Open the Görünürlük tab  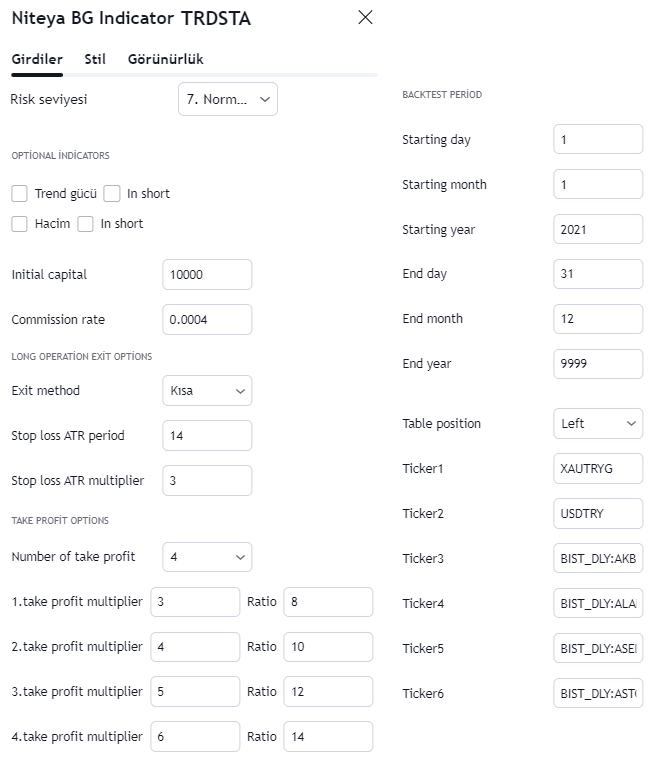pos(165,59)
